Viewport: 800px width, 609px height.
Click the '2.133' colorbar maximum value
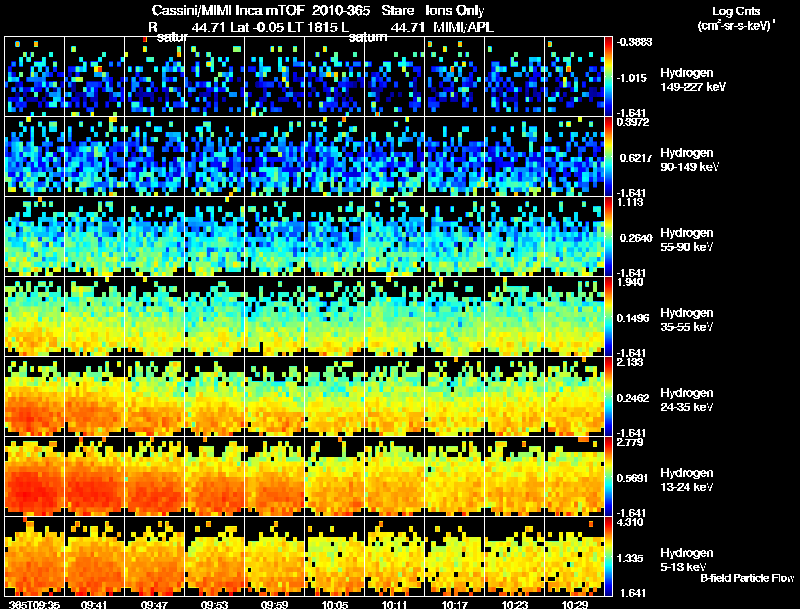click(x=630, y=362)
